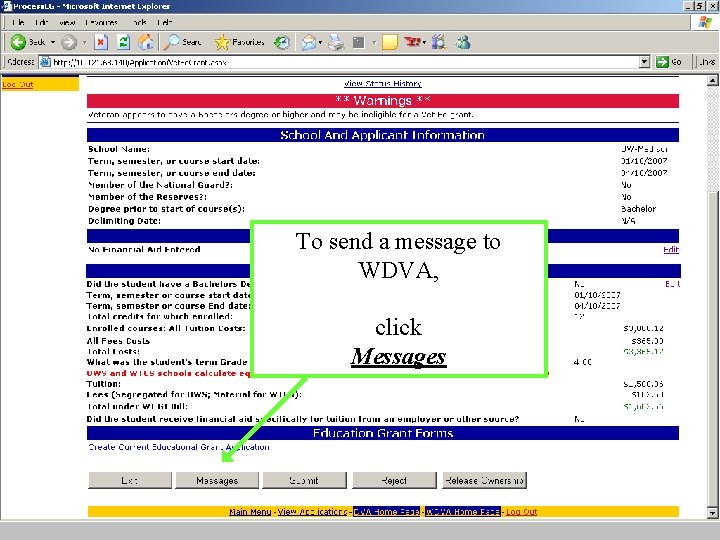Click the Submit button
Viewport: 720px width, 540px height.
point(304,480)
